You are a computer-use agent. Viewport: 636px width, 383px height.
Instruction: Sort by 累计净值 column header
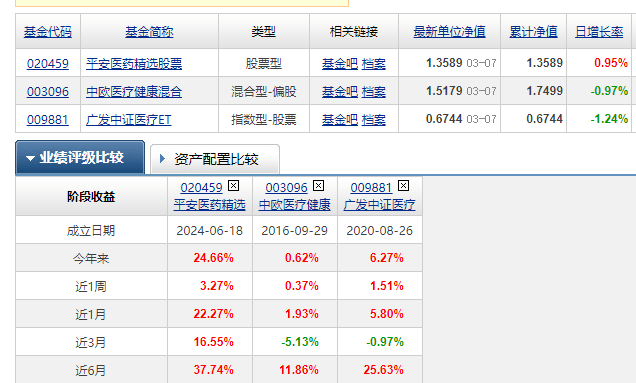533,32
